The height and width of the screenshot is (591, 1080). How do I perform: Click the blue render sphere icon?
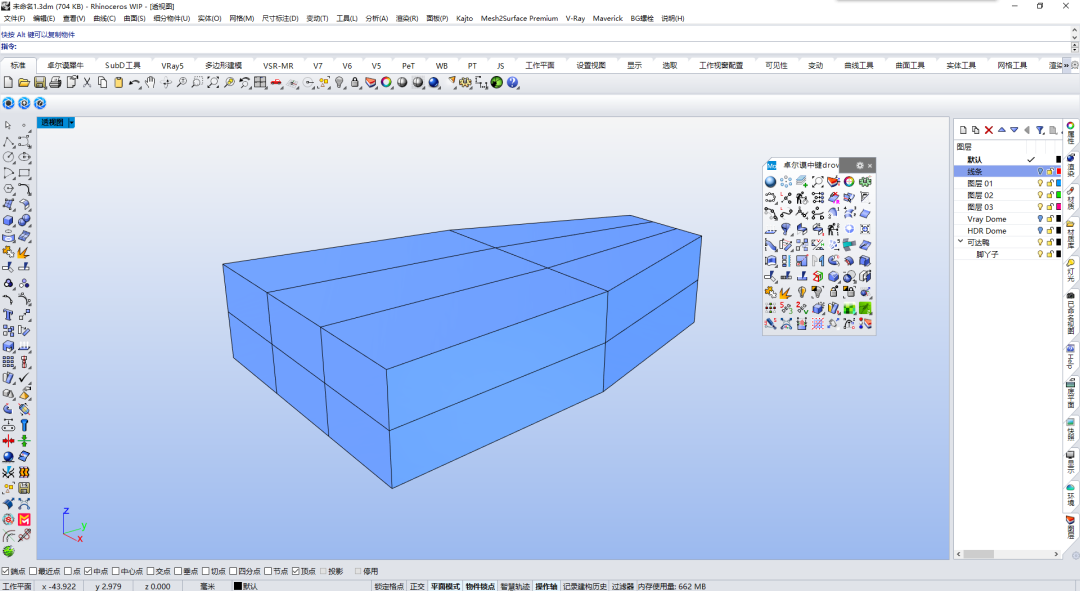(434, 83)
